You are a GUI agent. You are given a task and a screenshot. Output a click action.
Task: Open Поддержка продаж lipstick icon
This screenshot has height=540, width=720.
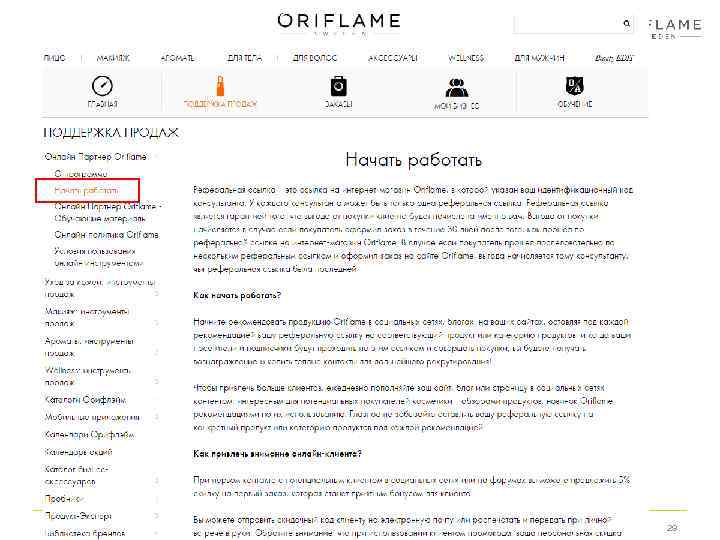220,86
